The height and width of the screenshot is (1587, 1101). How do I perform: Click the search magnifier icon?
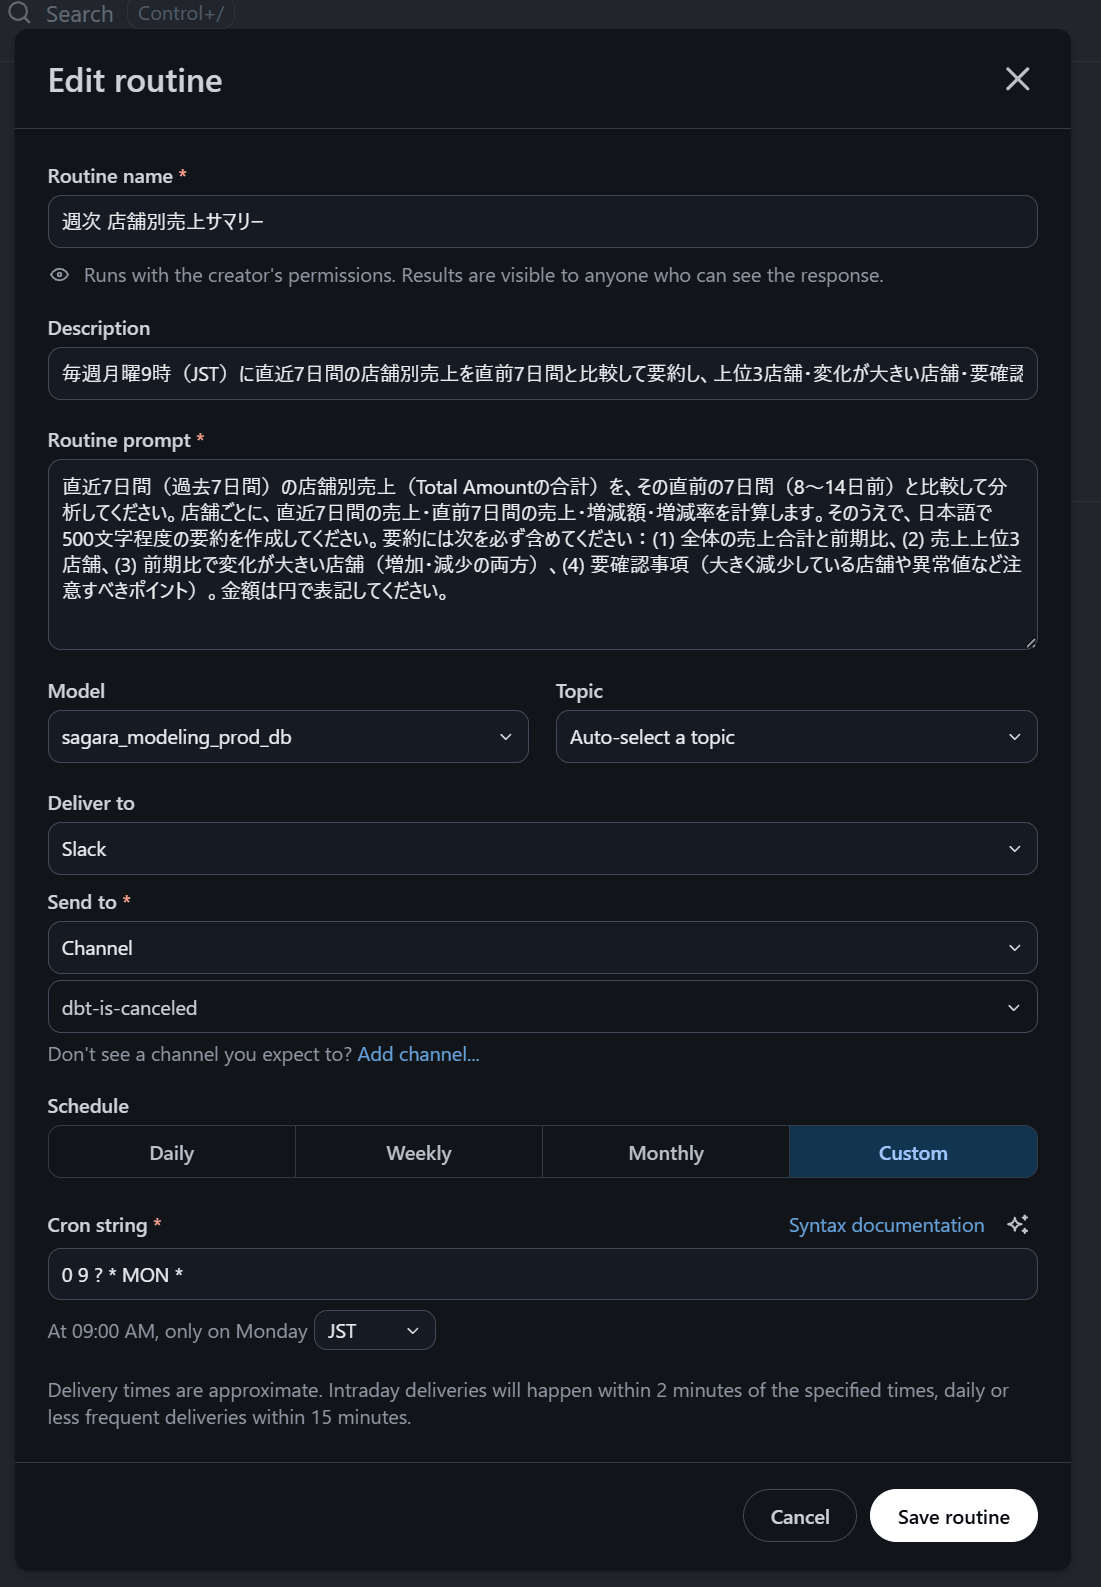pyautogui.click(x=19, y=13)
